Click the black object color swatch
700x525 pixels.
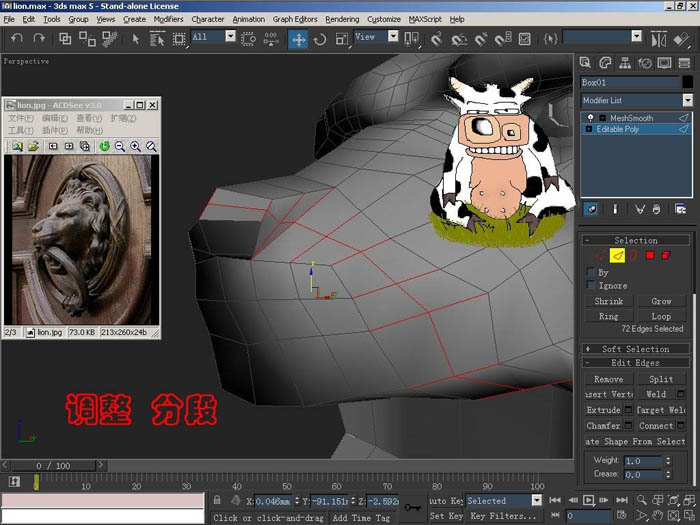click(x=687, y=82)
